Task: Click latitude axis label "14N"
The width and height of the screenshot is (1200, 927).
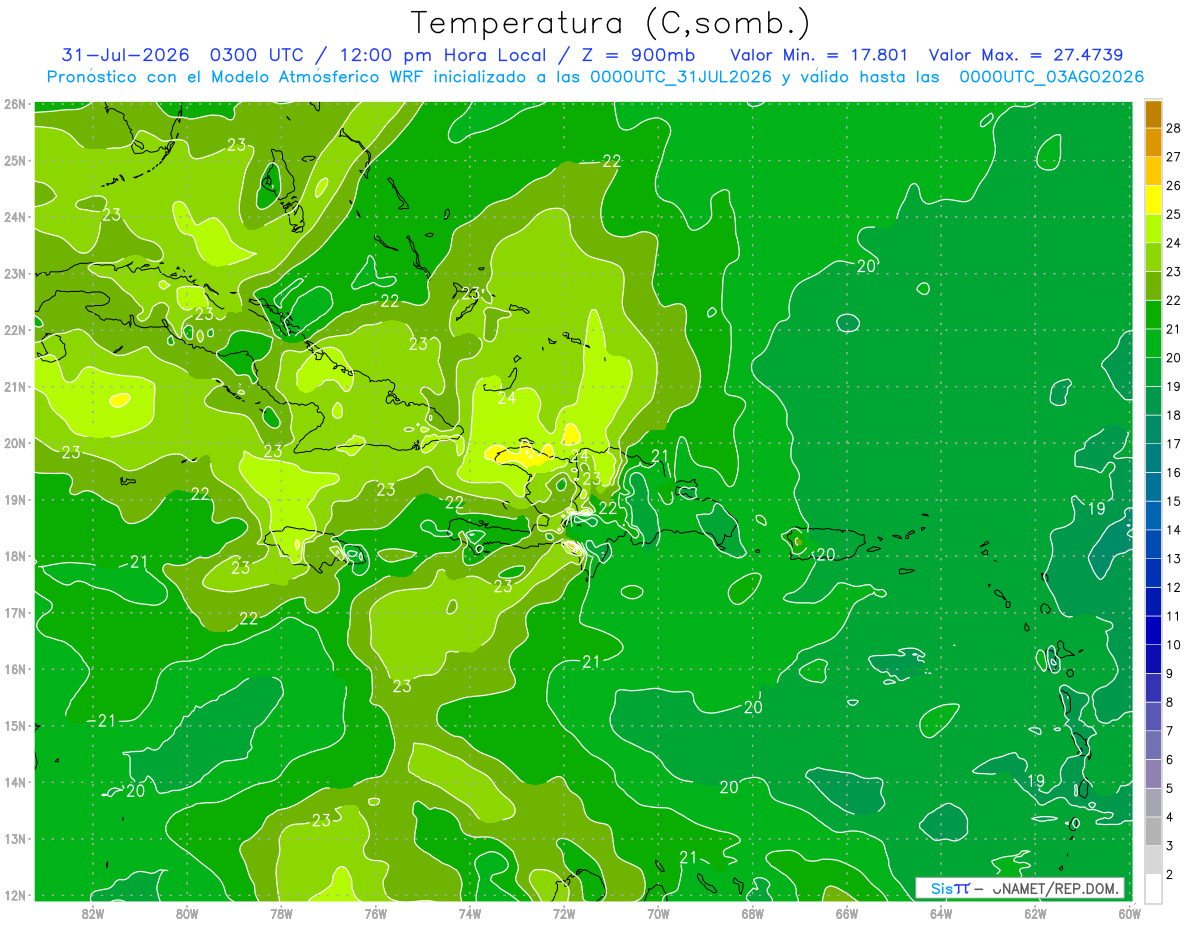Action: tap(14, 782)
